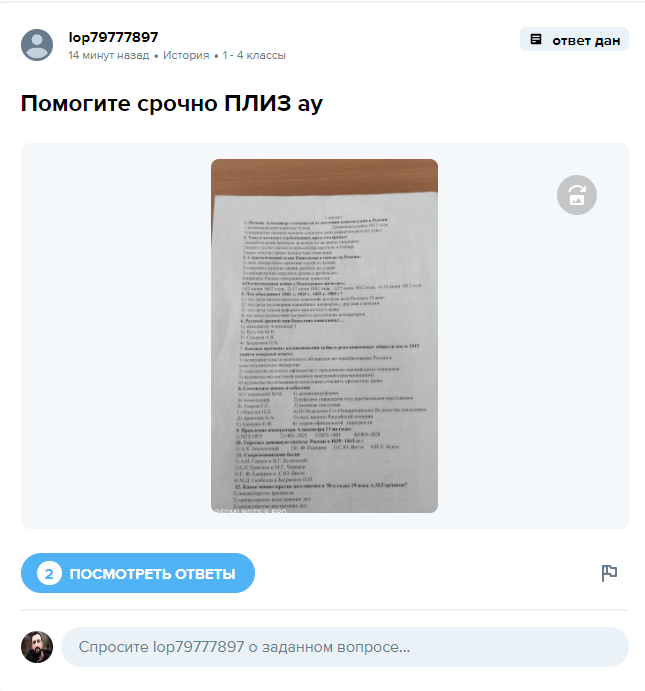Open the attached worksheet photo

[x=324, y=336]
